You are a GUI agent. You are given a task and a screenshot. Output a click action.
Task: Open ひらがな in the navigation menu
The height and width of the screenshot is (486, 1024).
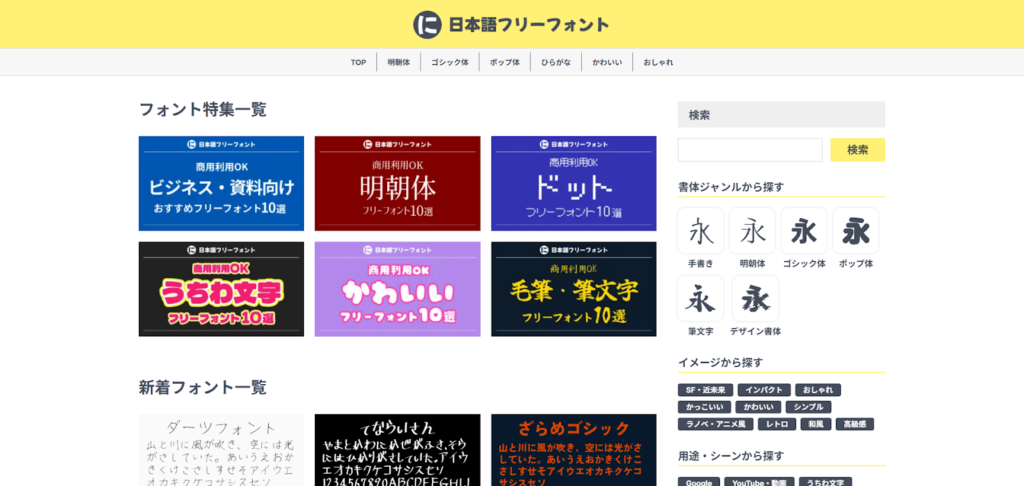[x=556, y=62]
